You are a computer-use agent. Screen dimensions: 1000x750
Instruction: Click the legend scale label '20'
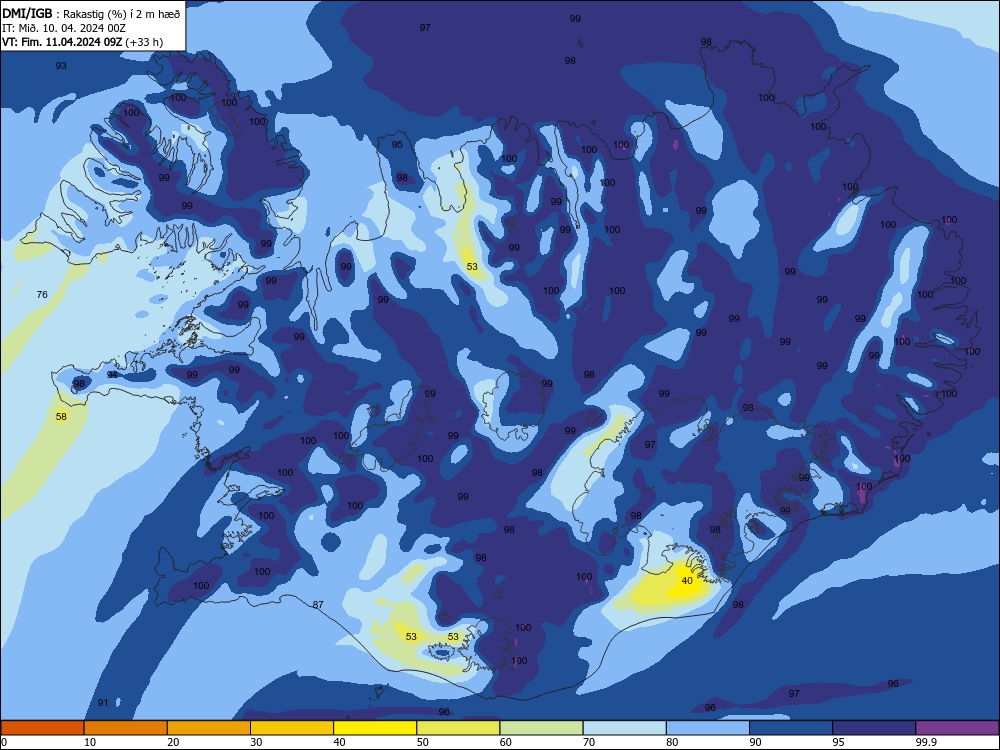click(x=173, y=742)
